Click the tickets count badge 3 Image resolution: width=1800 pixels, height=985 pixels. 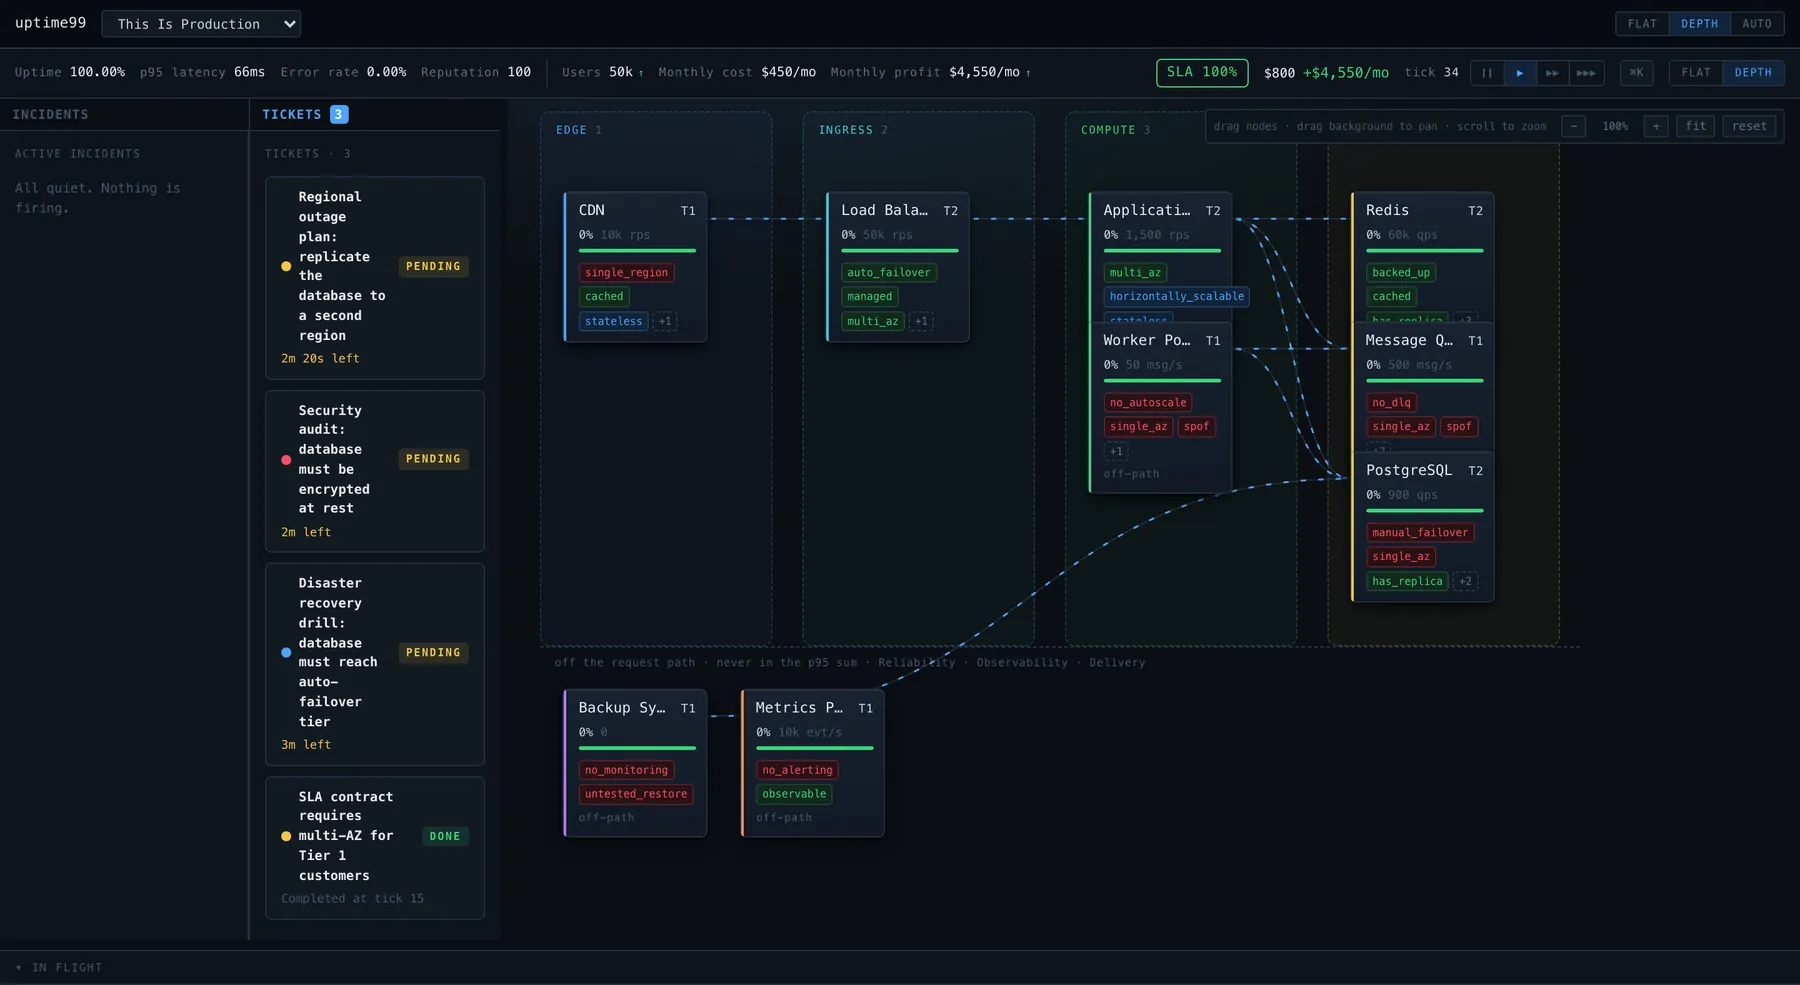pyautogui.click(x=339, y=115)
